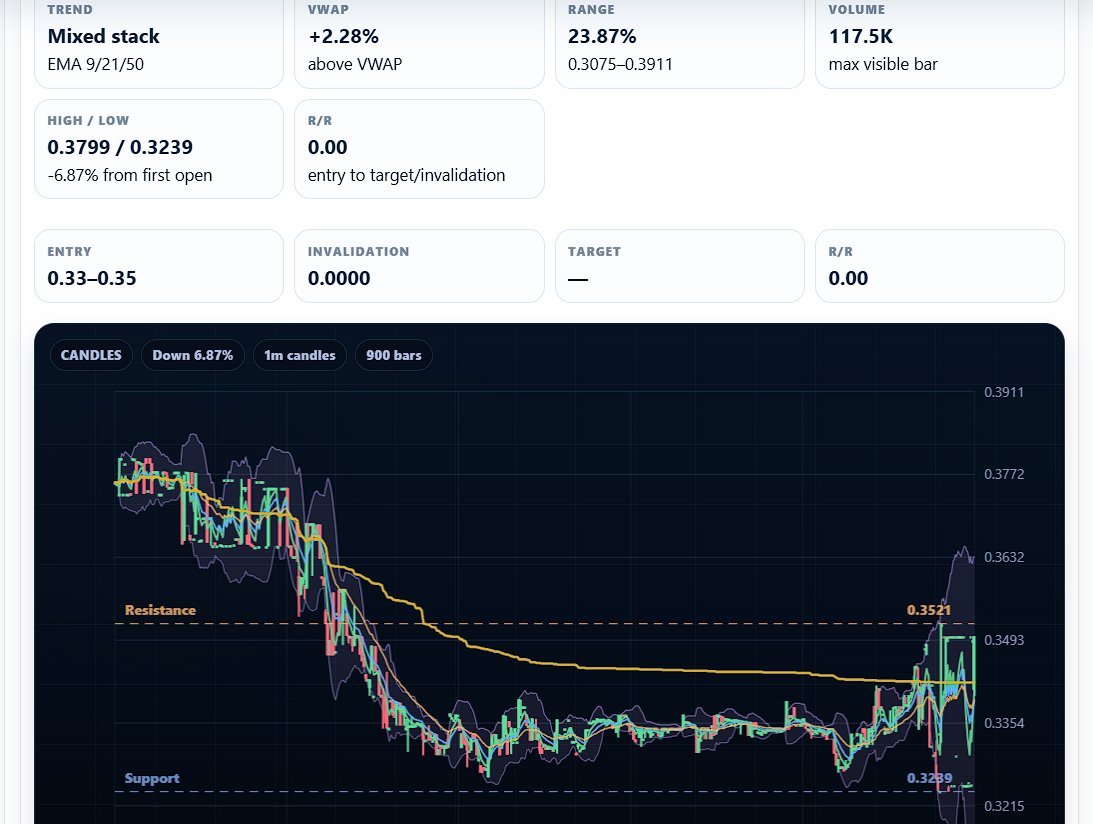Click the 0.3493 axis price label
The height and width of the screenshot is (824, 1093).
click(1004, 640)
